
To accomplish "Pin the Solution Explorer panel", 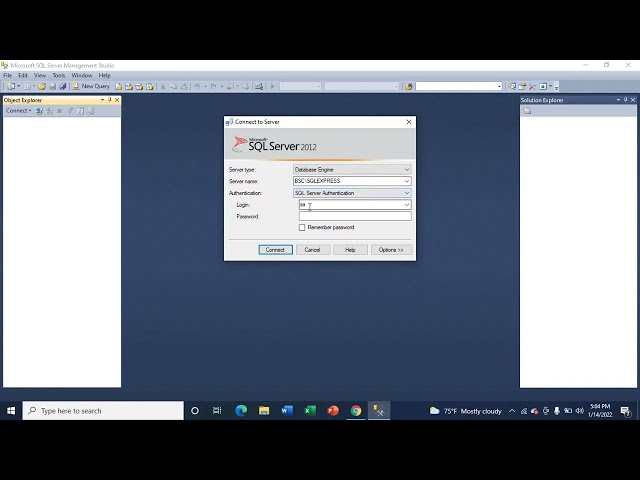I will (x=626, y=100).
